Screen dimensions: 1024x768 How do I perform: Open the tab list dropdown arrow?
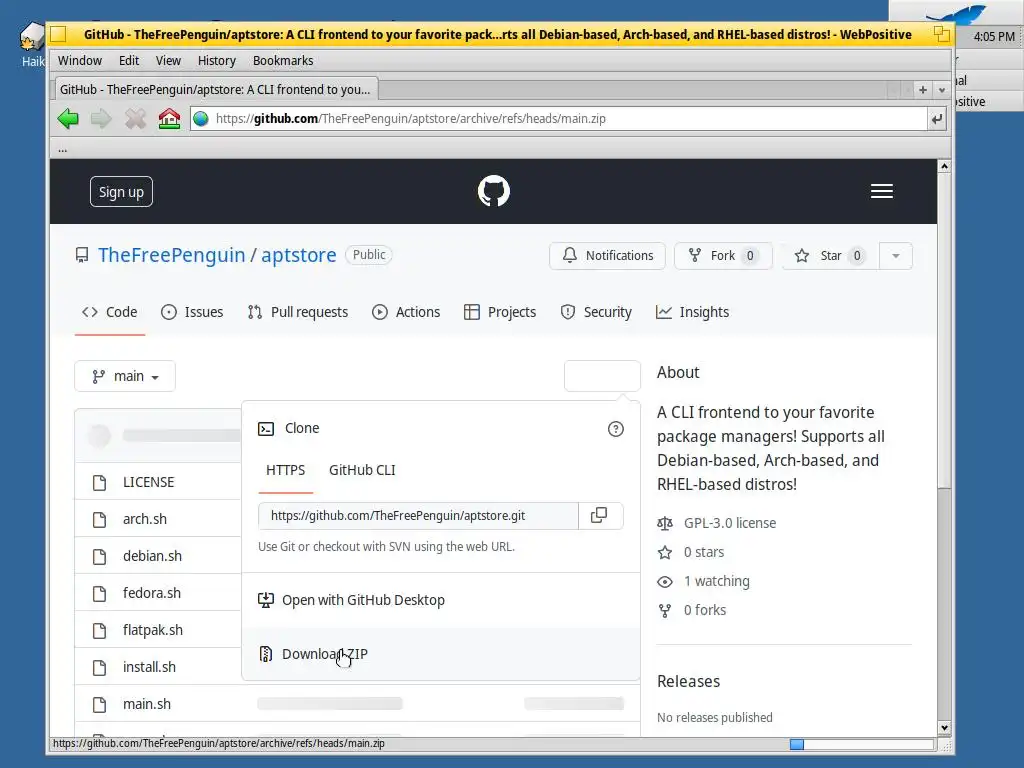[x=941, y=90]
